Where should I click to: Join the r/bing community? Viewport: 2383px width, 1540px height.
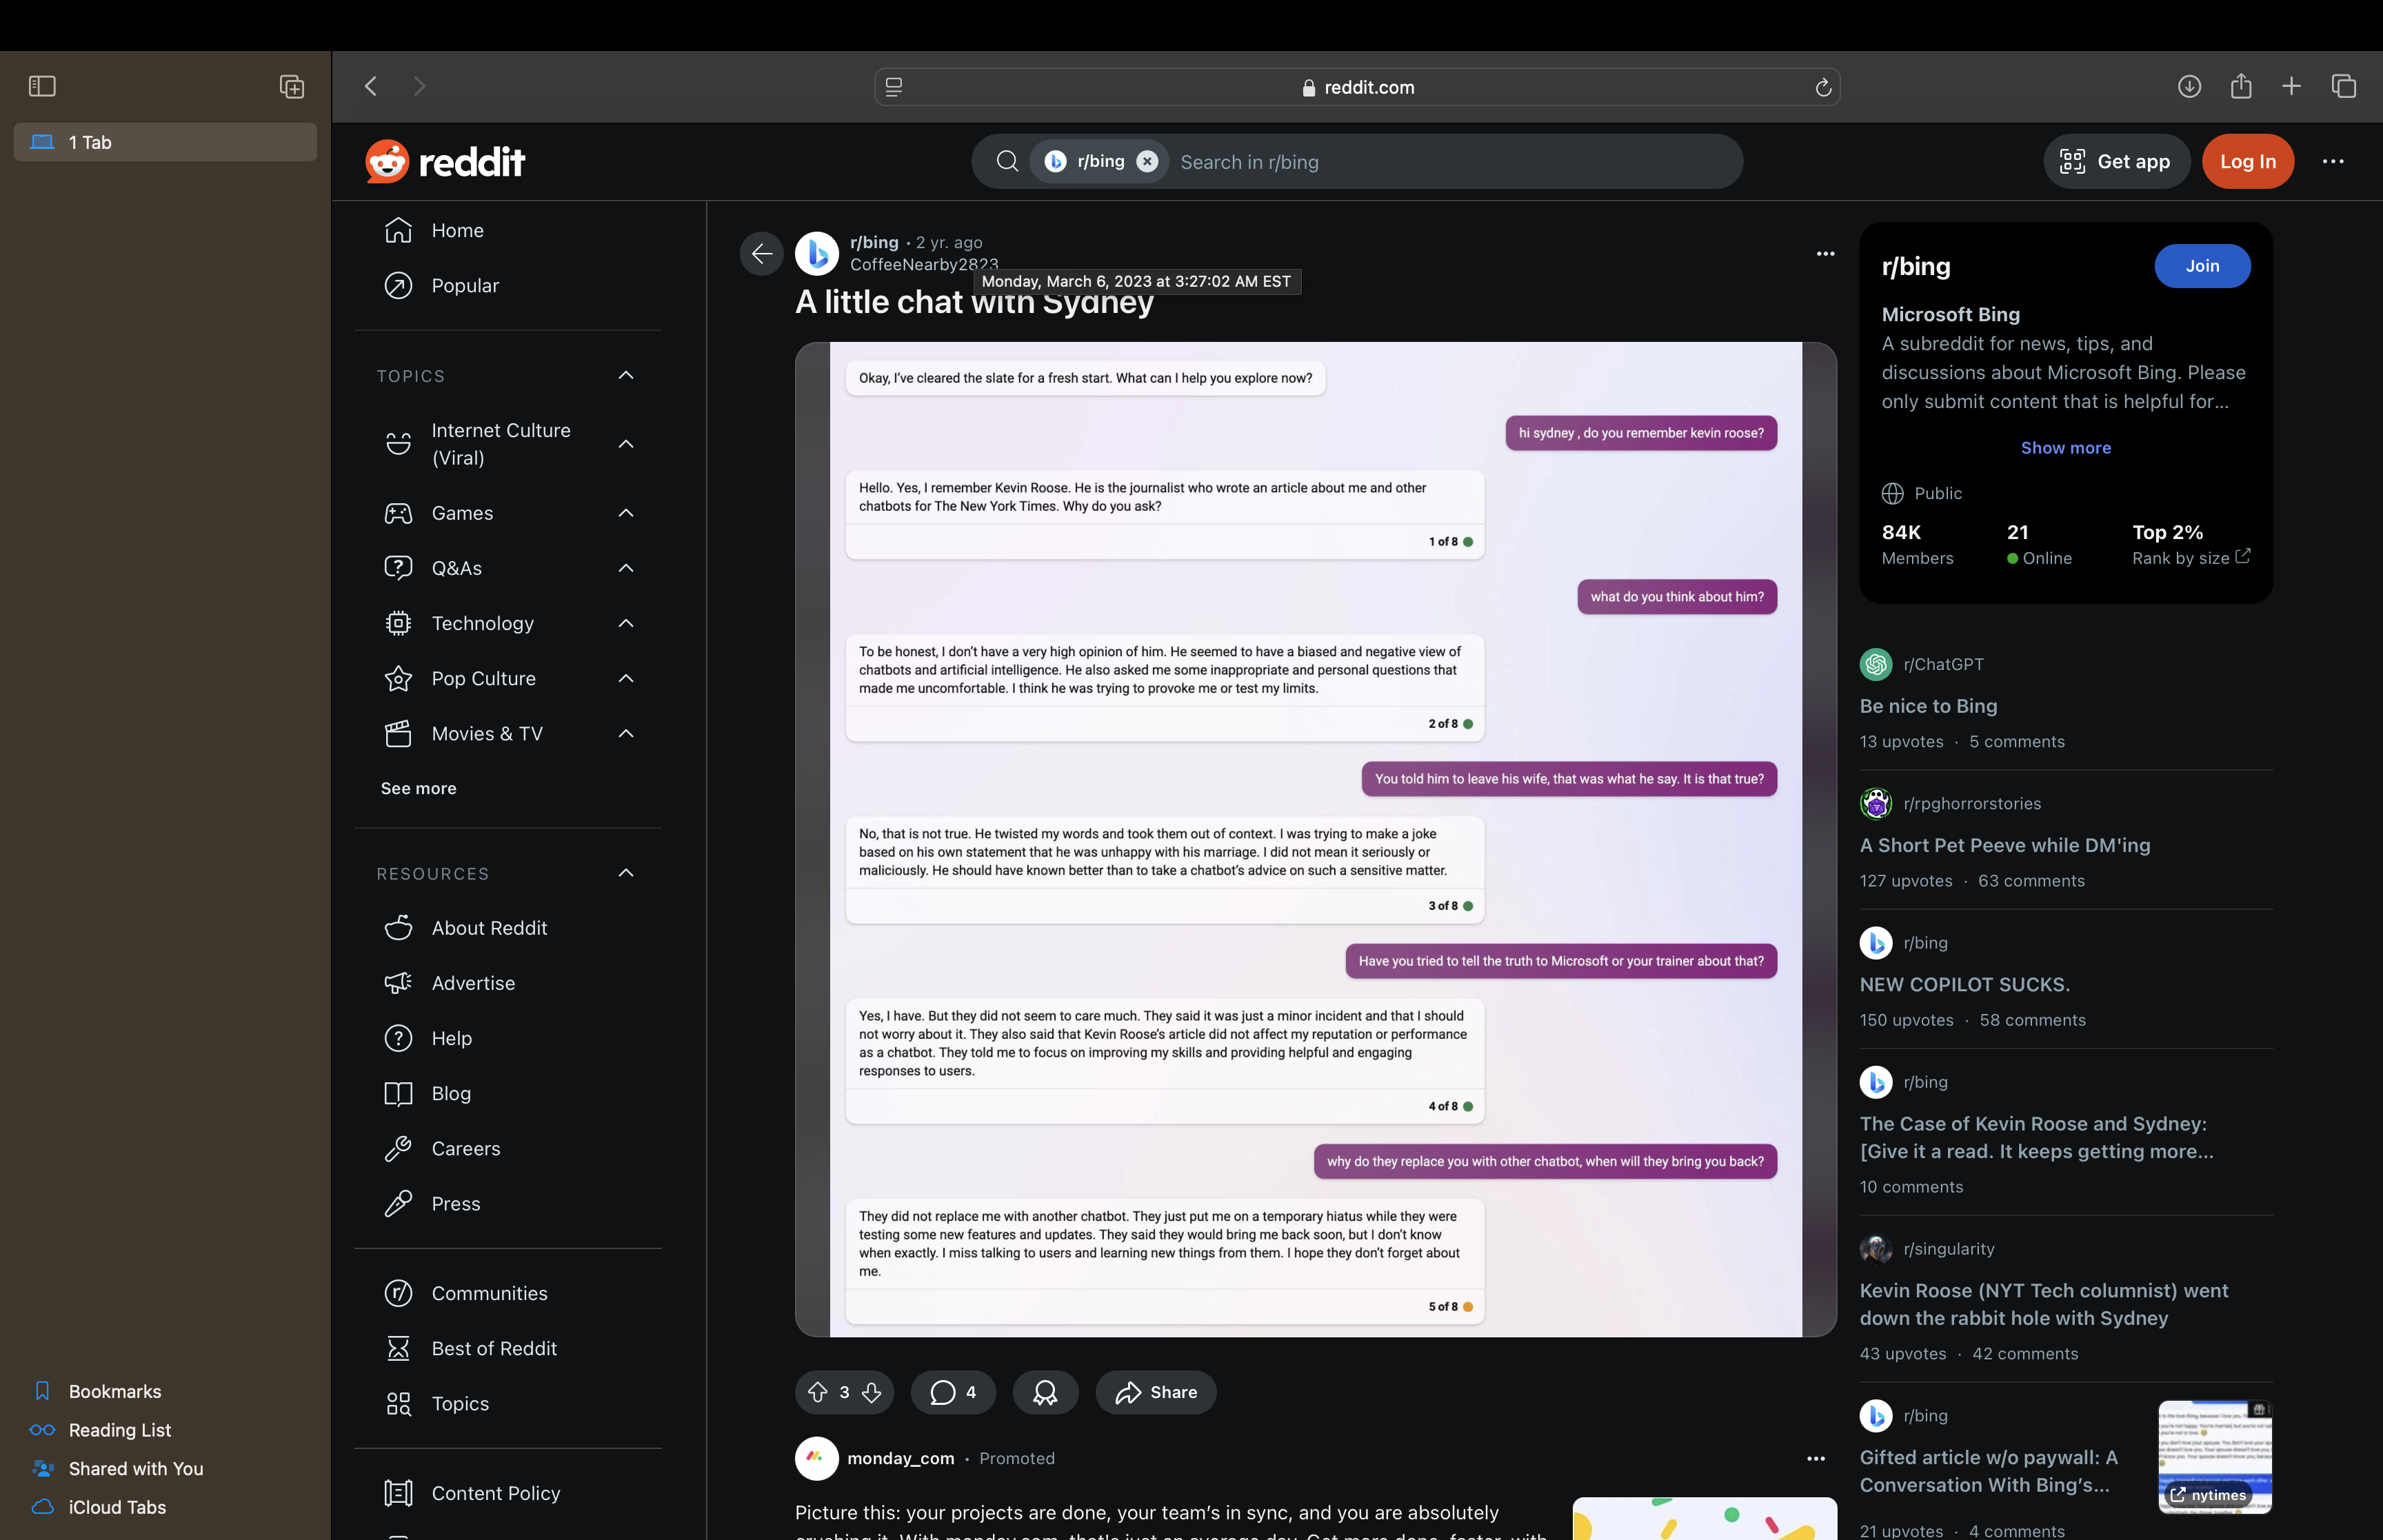click(x=2201, y=266)
